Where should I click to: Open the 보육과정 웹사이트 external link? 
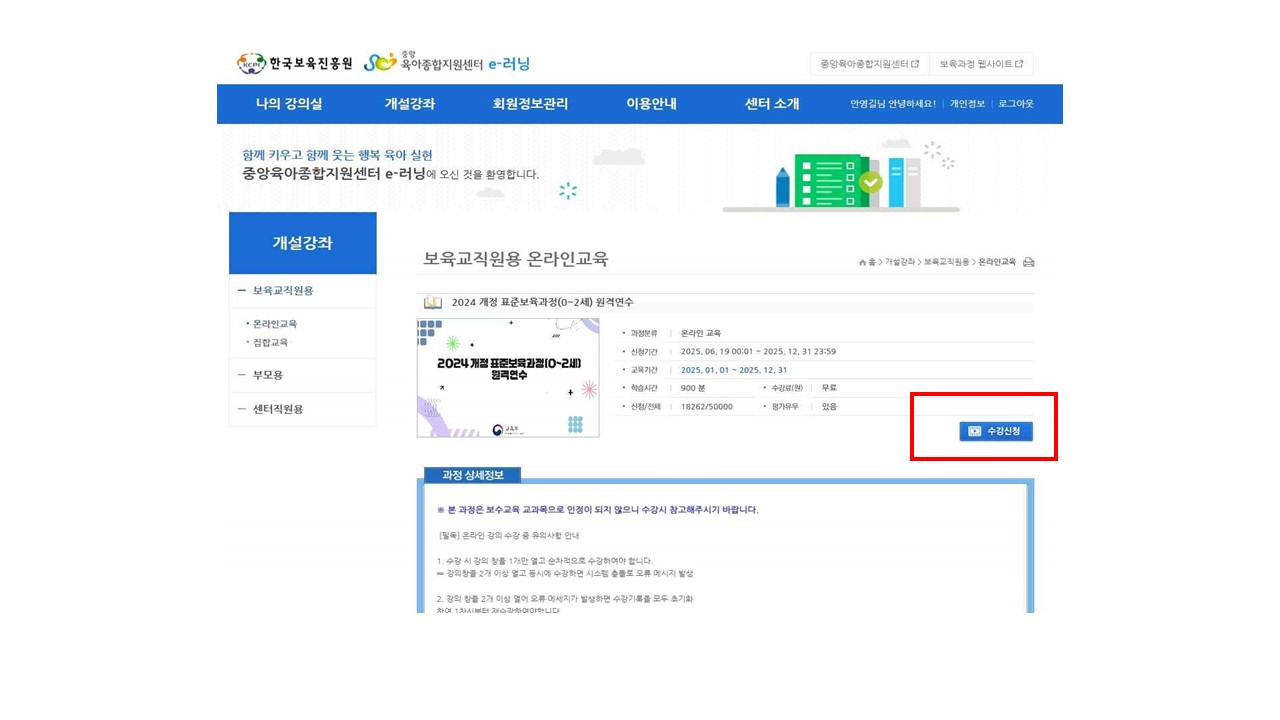point(980,64)
